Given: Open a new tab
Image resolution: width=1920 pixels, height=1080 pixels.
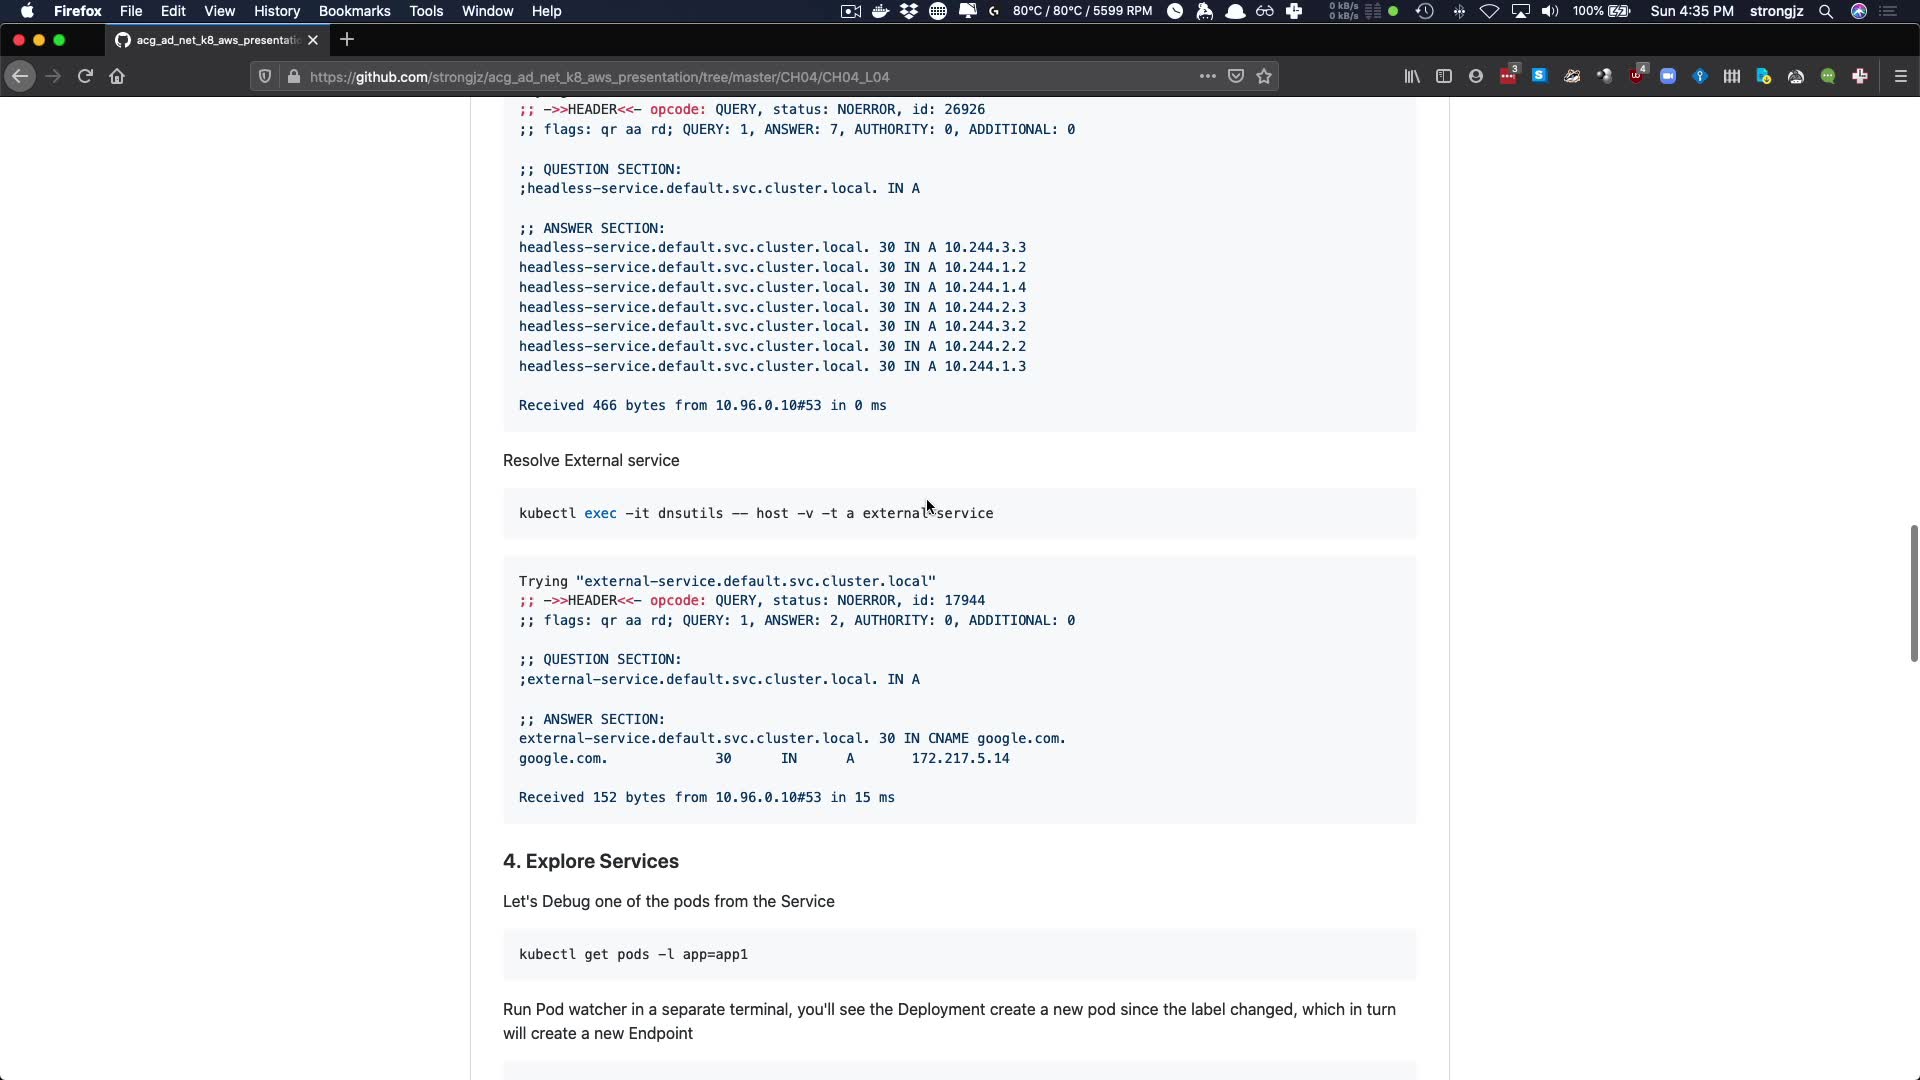Looking at the screenshot, I should coord(347,40).
